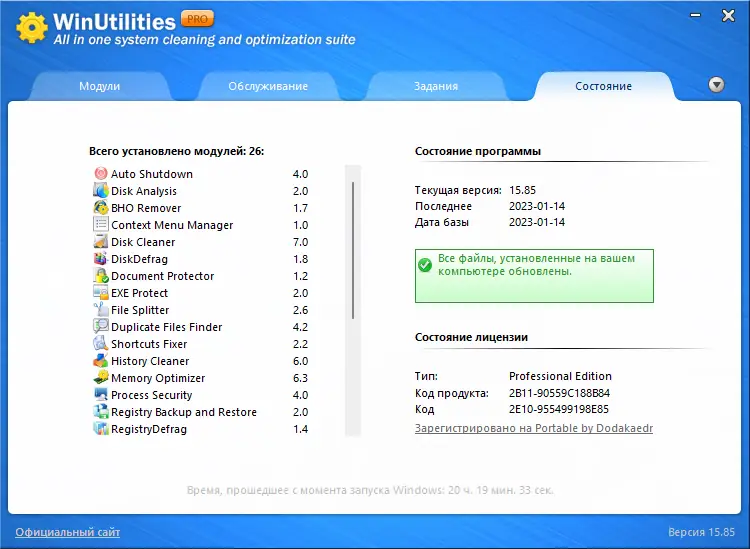
Task: Select History Cleaner entry
Action: click(x=150, y=361)
